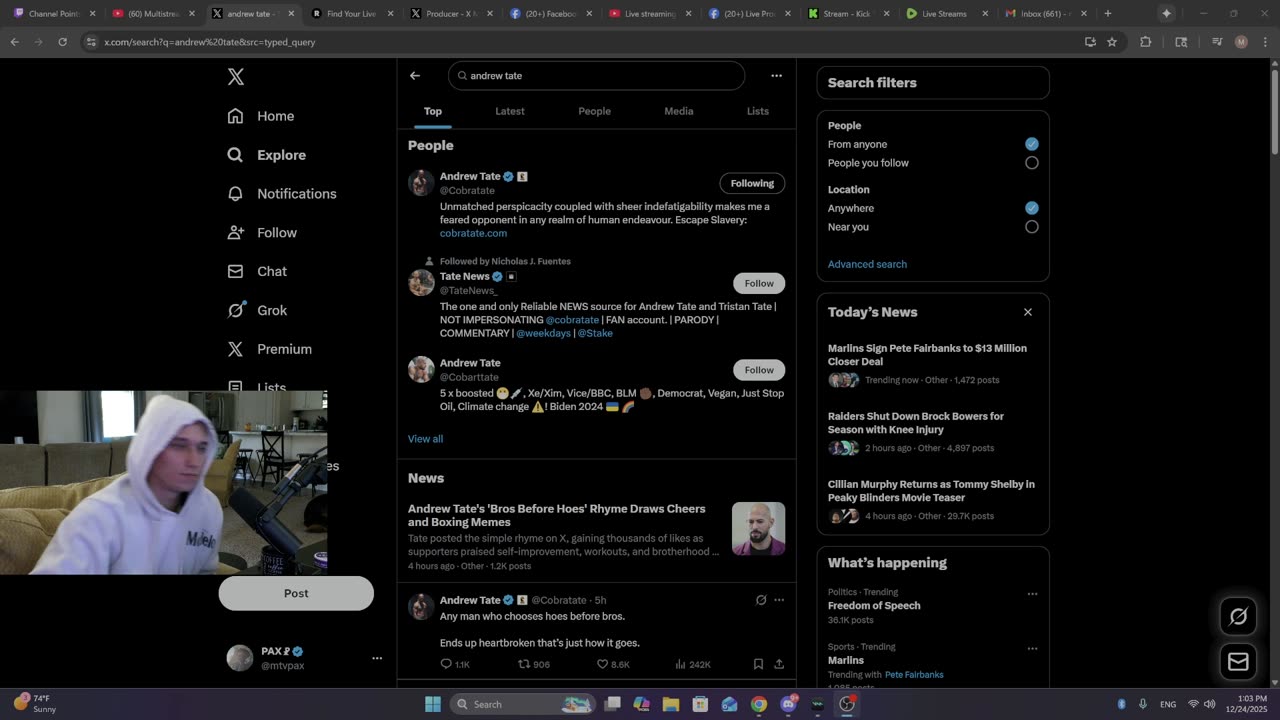Screen dimensions: 1280x720
Task: Open a new browser tab
Action: coord(1107,14)
